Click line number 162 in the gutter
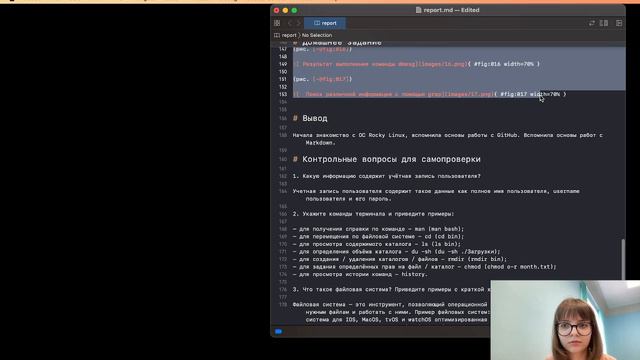Screen dimensions: 640x360 (283, 176)
